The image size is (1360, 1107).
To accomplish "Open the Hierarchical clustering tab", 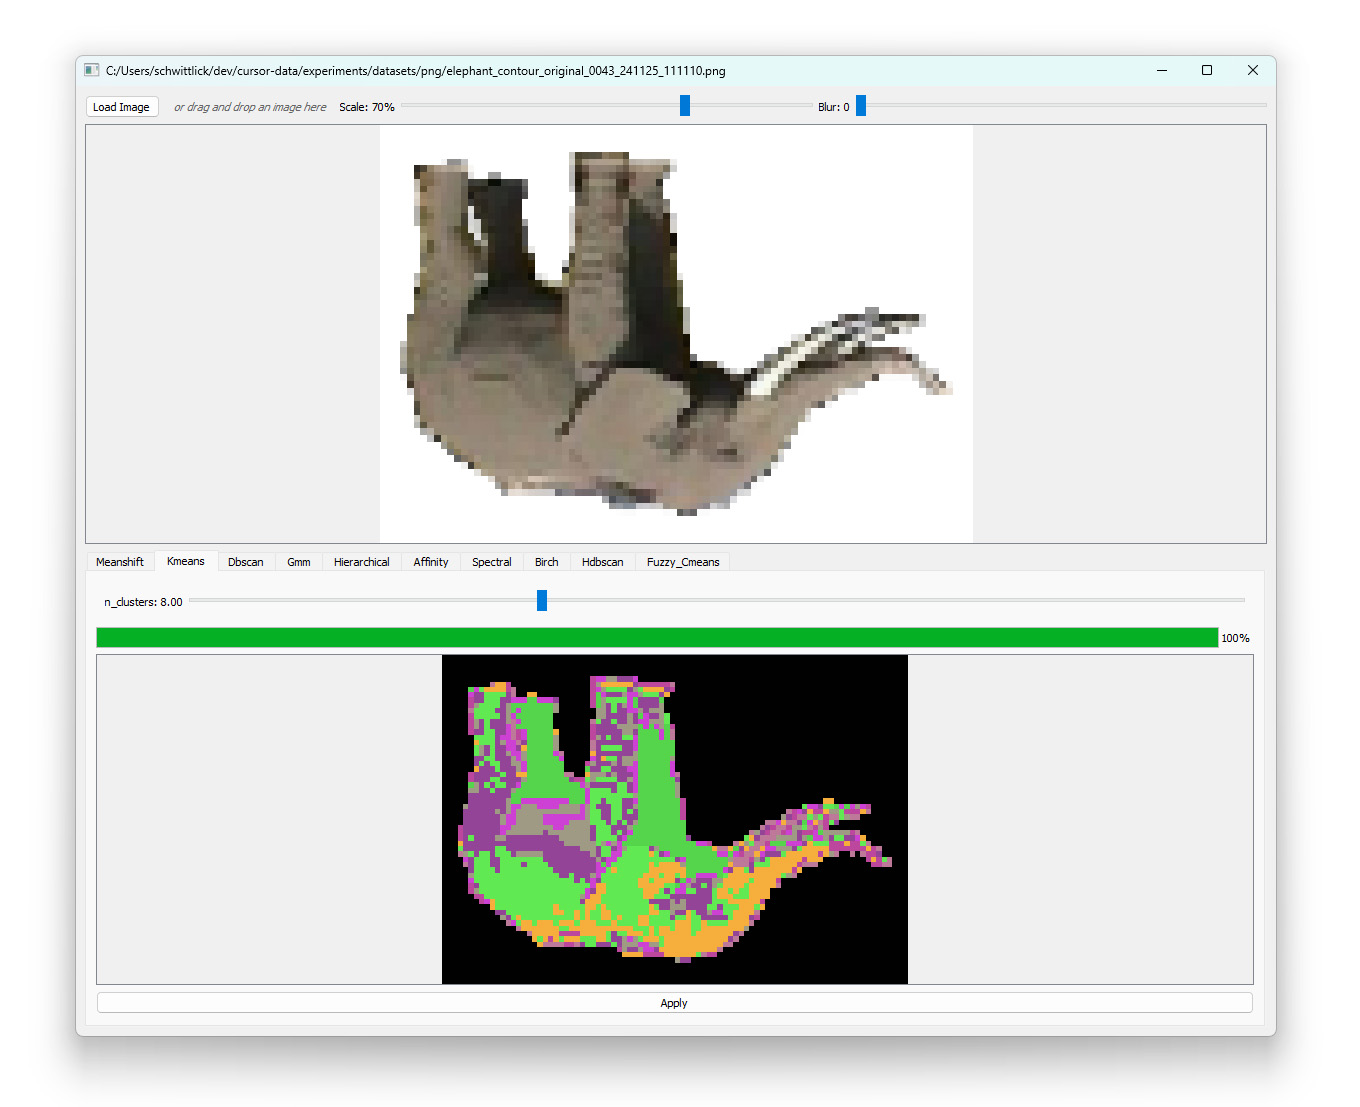I will click(361, 562).
